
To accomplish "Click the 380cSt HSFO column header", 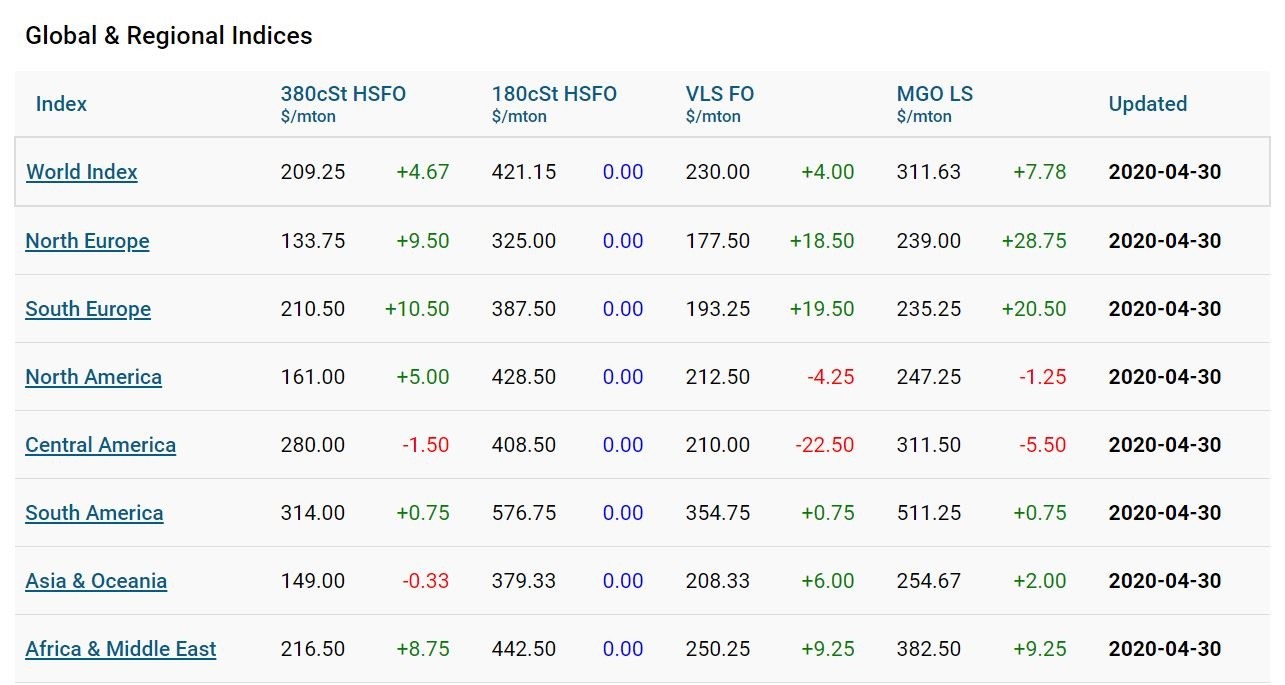I will pos(343,94).
